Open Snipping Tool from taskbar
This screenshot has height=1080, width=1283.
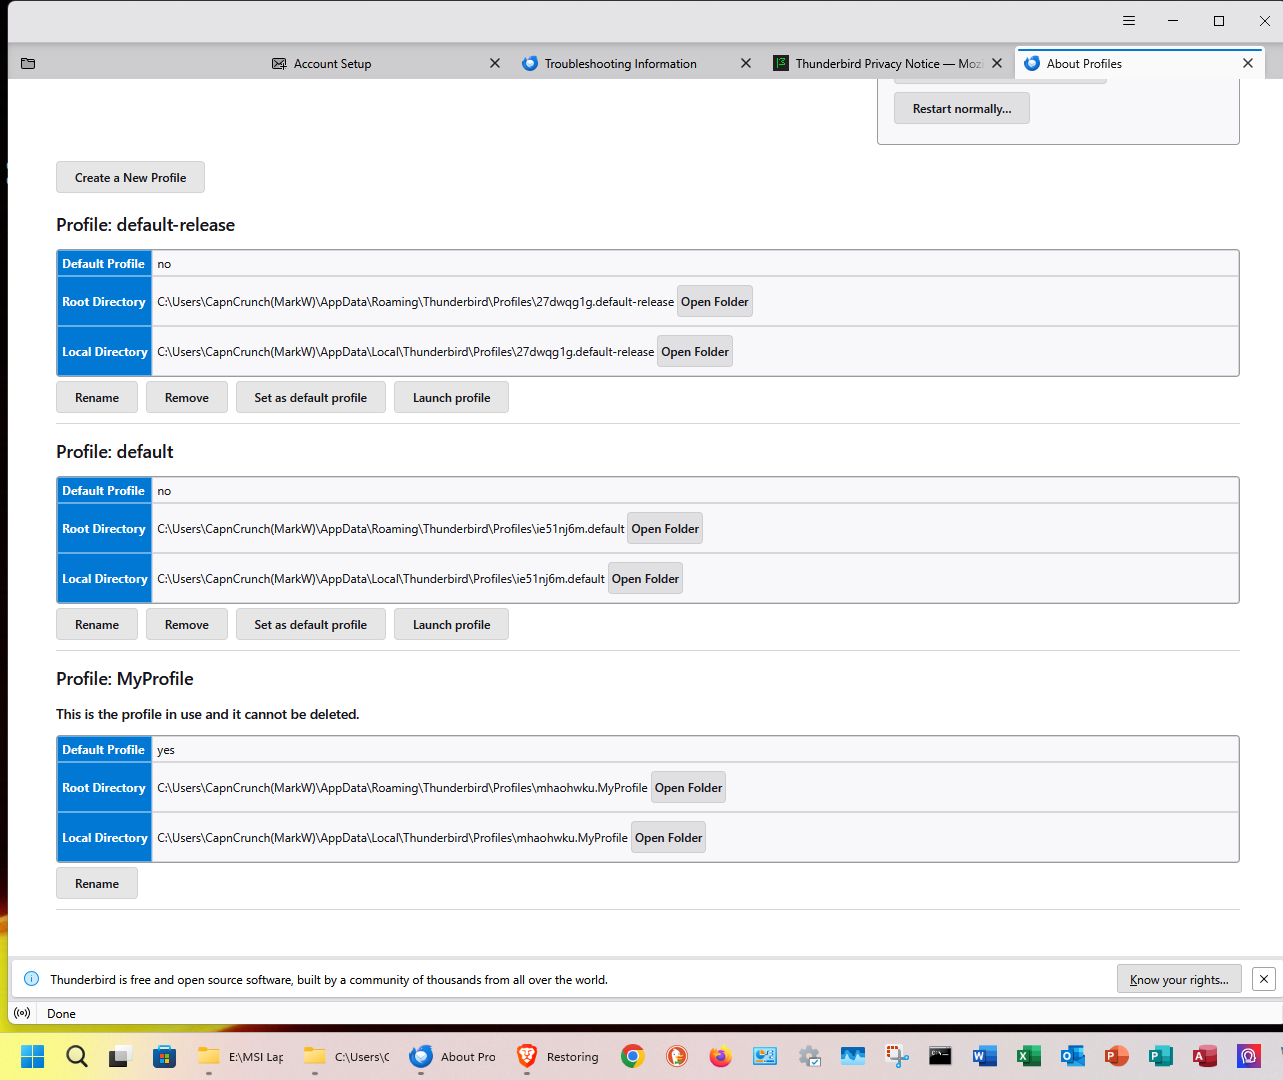coord(897,1056)
